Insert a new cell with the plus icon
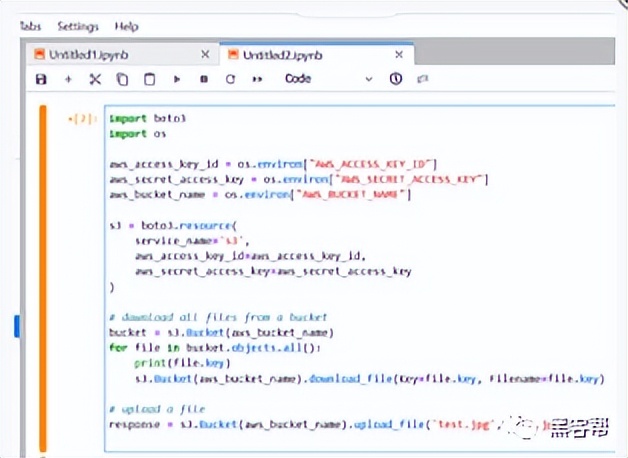This screenshot has height=458, width=628. 68,79
